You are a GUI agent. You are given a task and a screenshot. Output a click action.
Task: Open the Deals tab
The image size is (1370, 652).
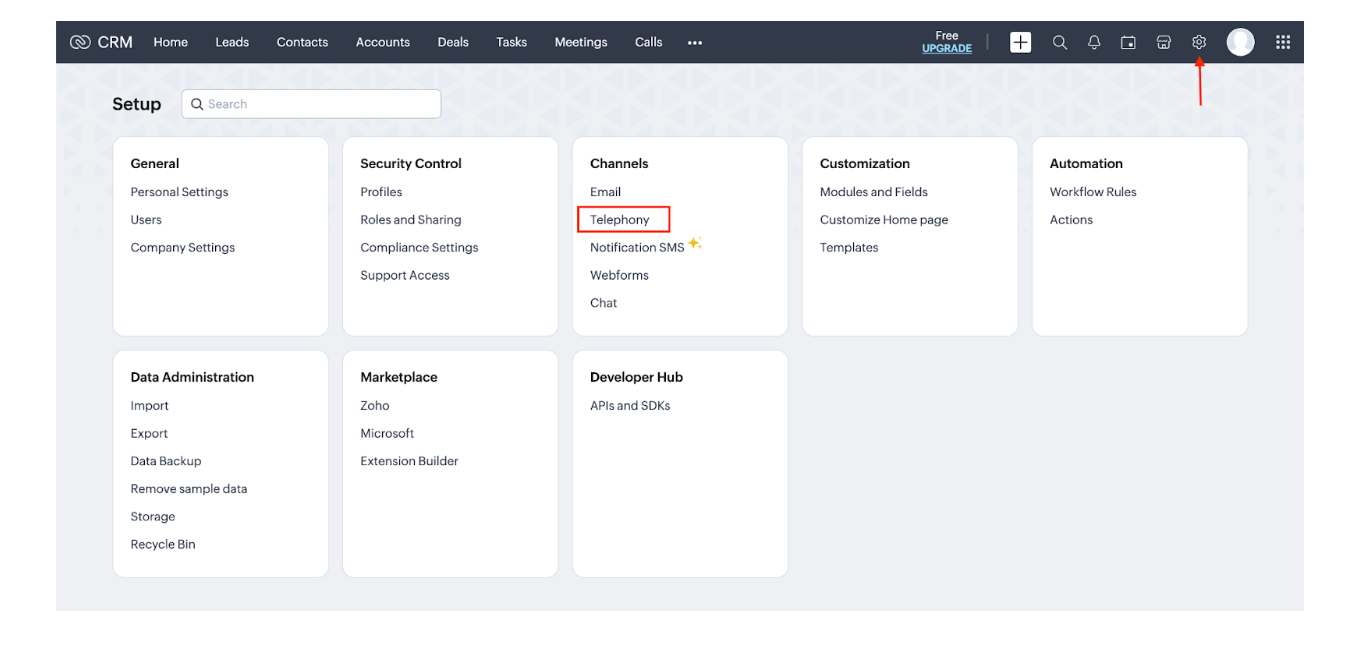coord(453,42)
